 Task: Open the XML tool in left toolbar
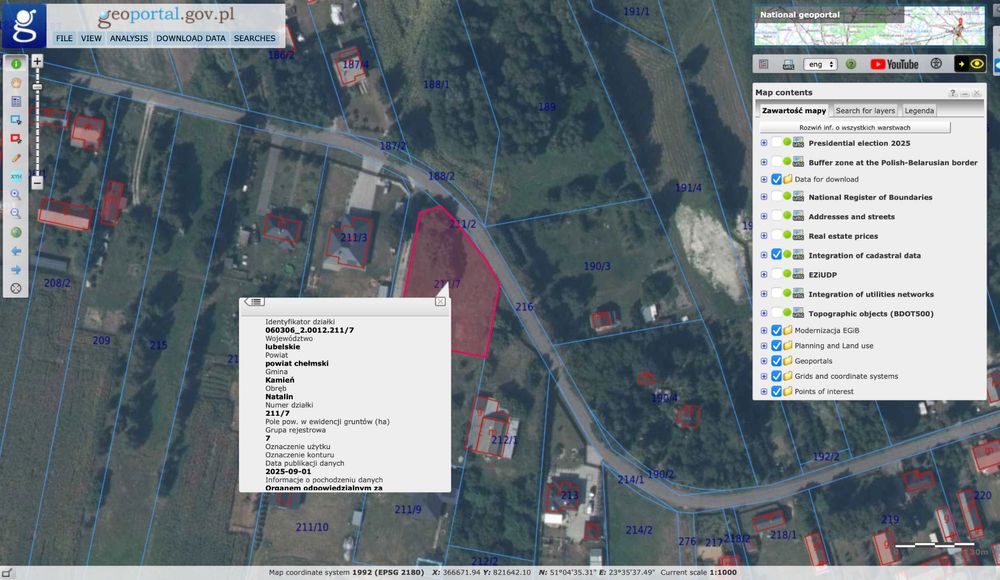point(16,176)
